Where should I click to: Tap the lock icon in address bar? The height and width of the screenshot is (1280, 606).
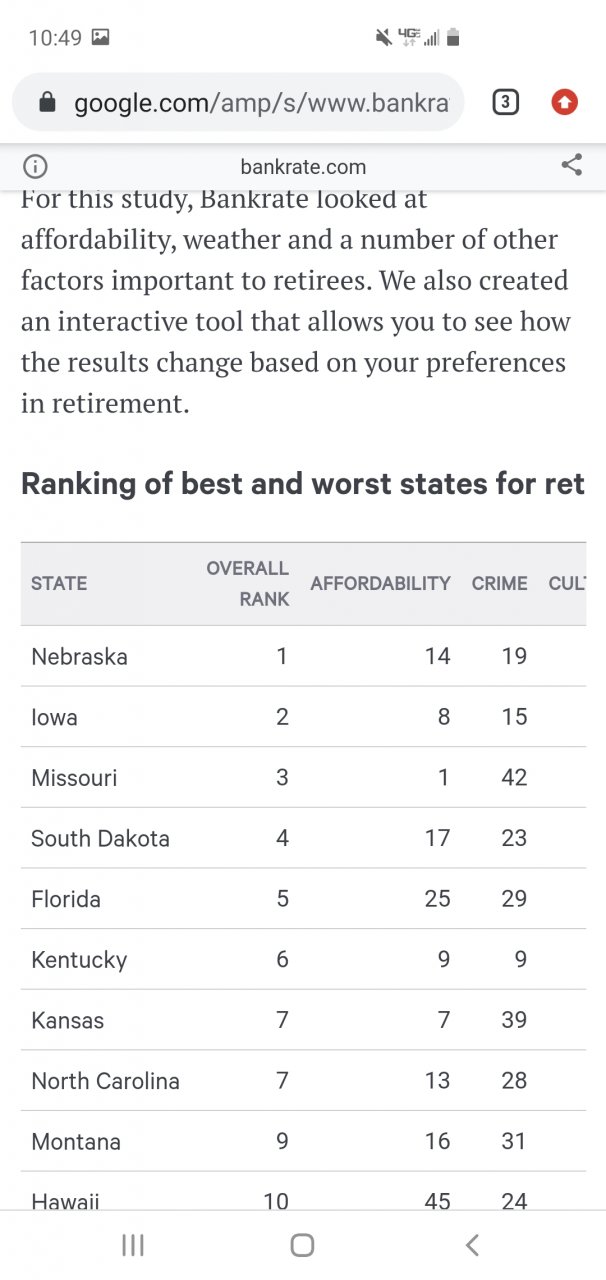(46, 102)
